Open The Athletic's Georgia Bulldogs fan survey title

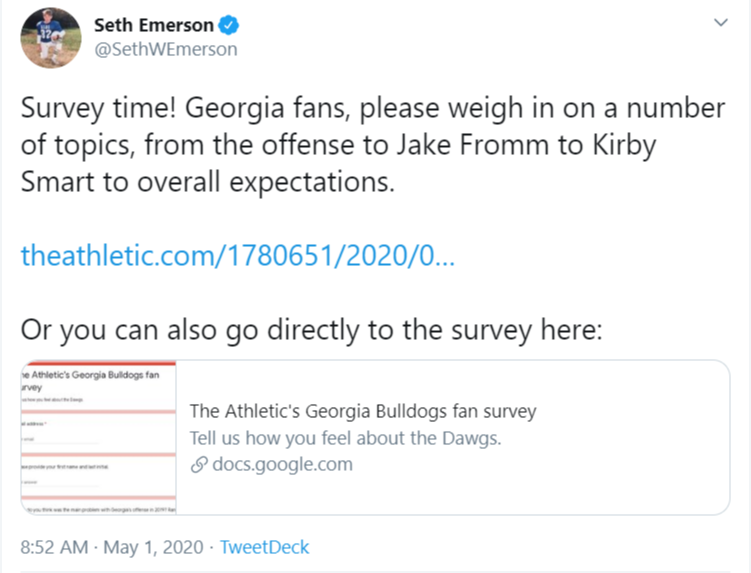click(362, 411)
